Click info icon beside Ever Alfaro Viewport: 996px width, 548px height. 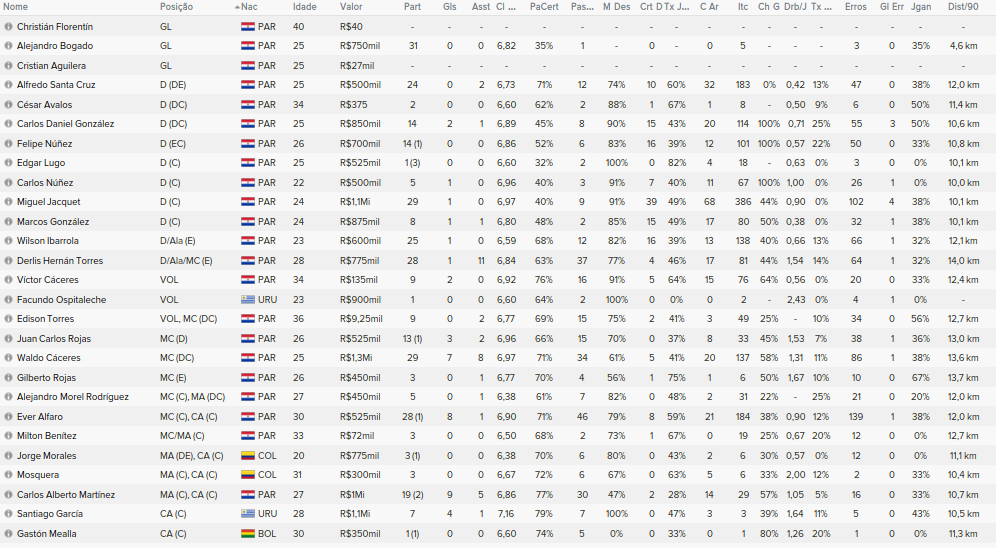8,417
